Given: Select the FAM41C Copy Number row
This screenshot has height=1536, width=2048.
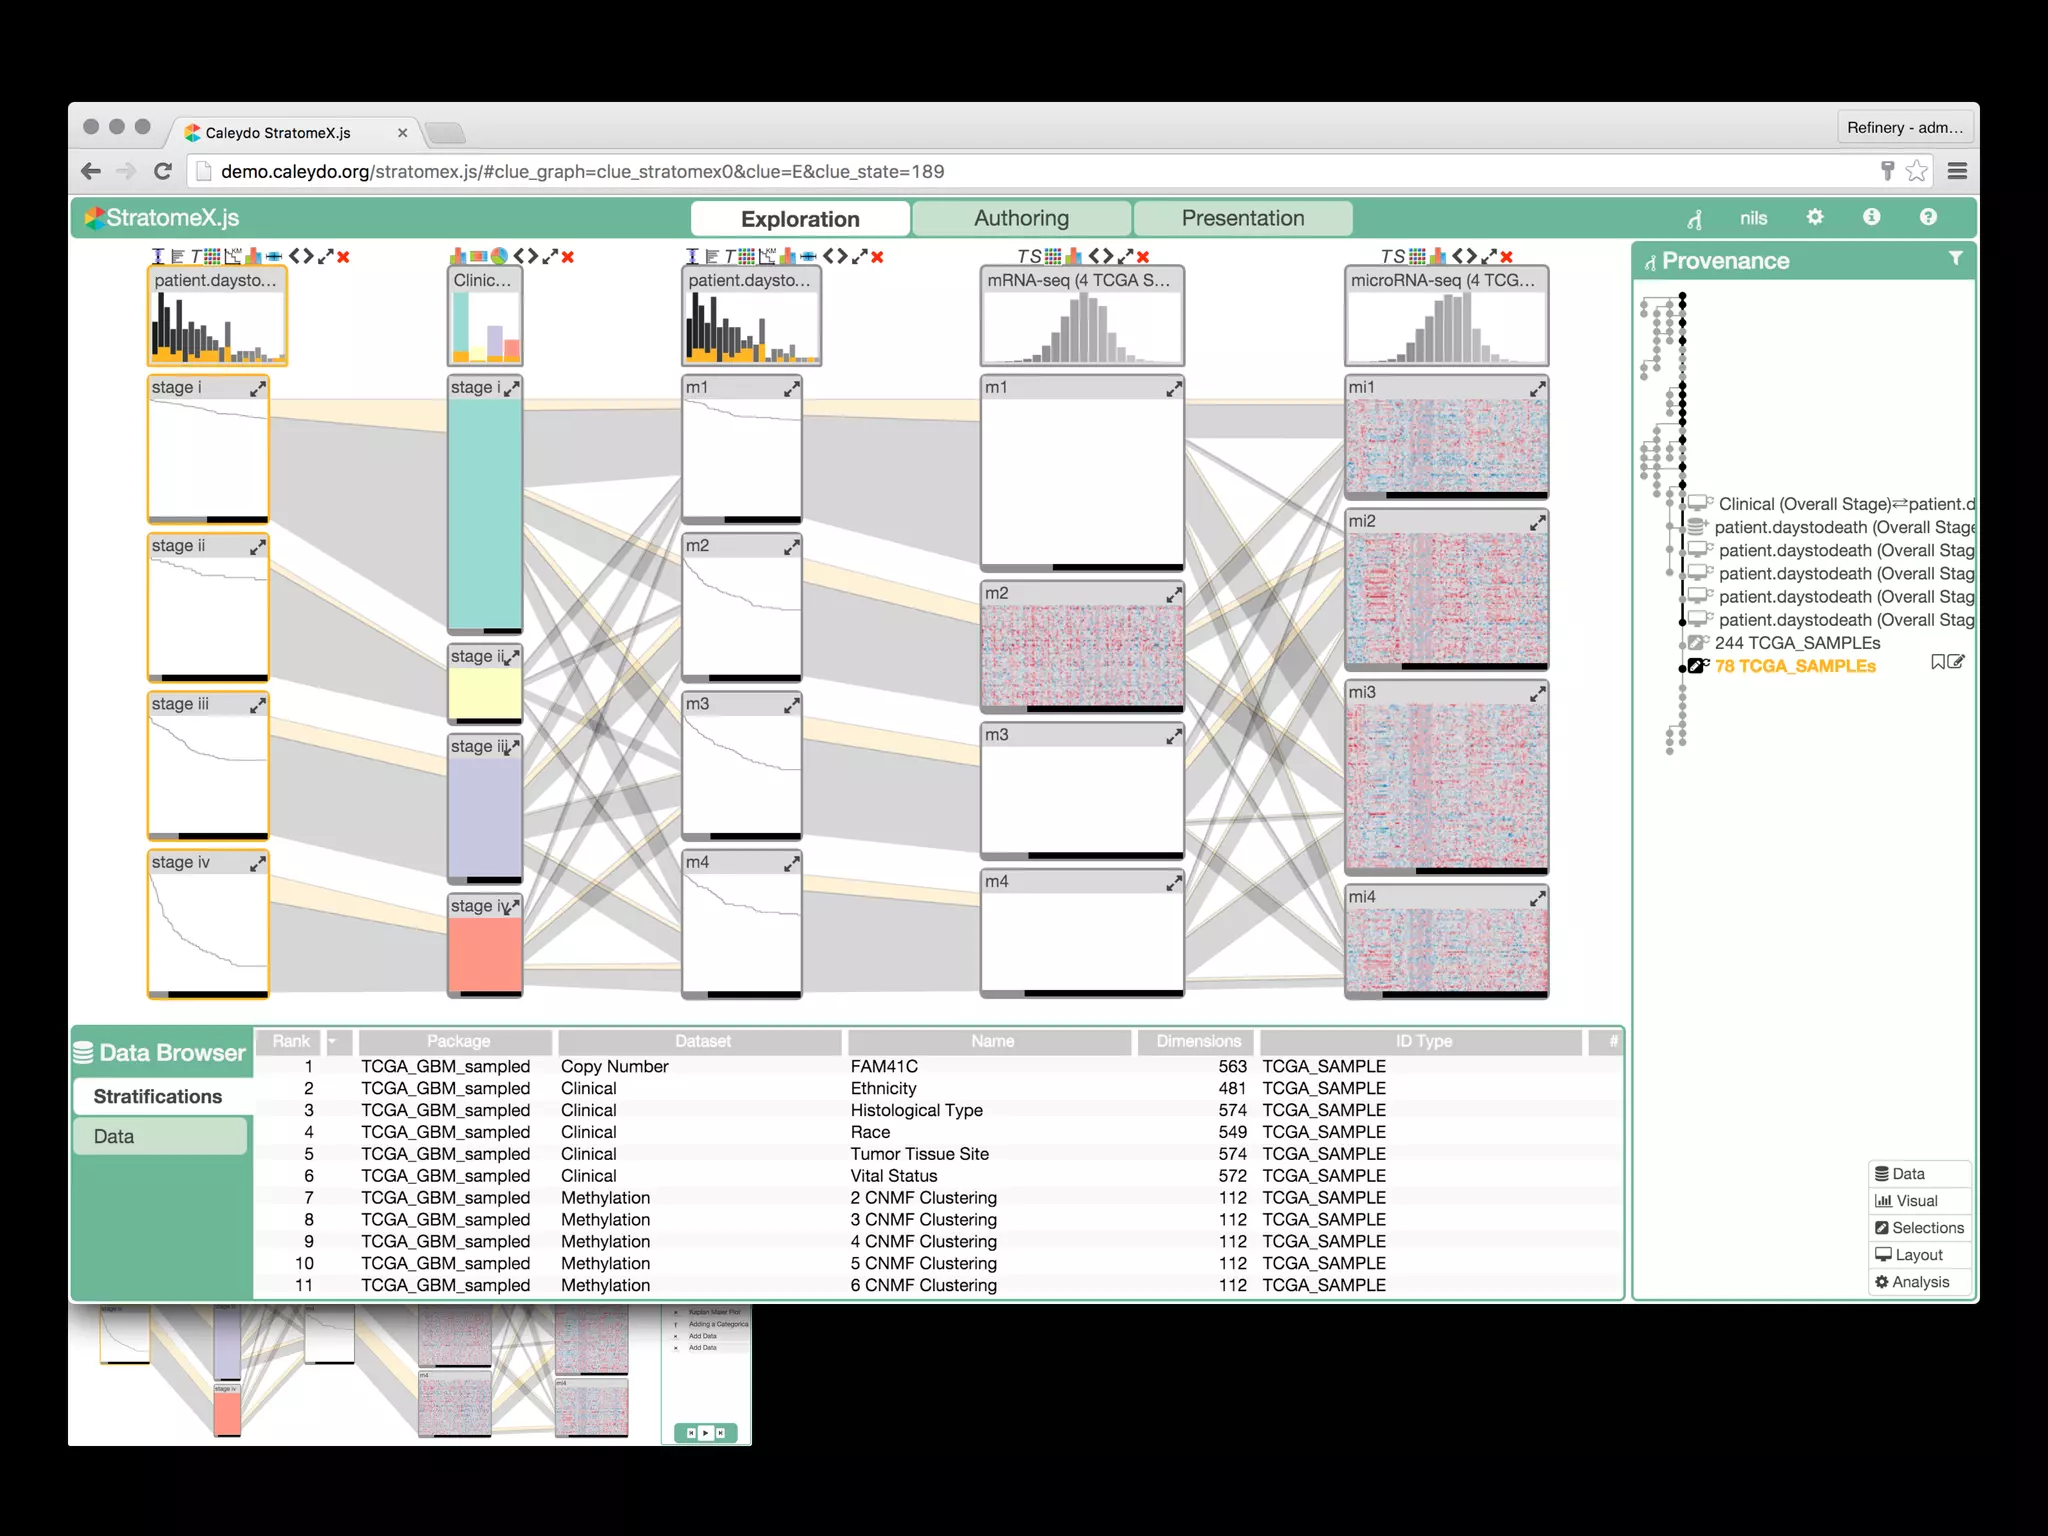Looking at the screenshot, I should 938,1067.
